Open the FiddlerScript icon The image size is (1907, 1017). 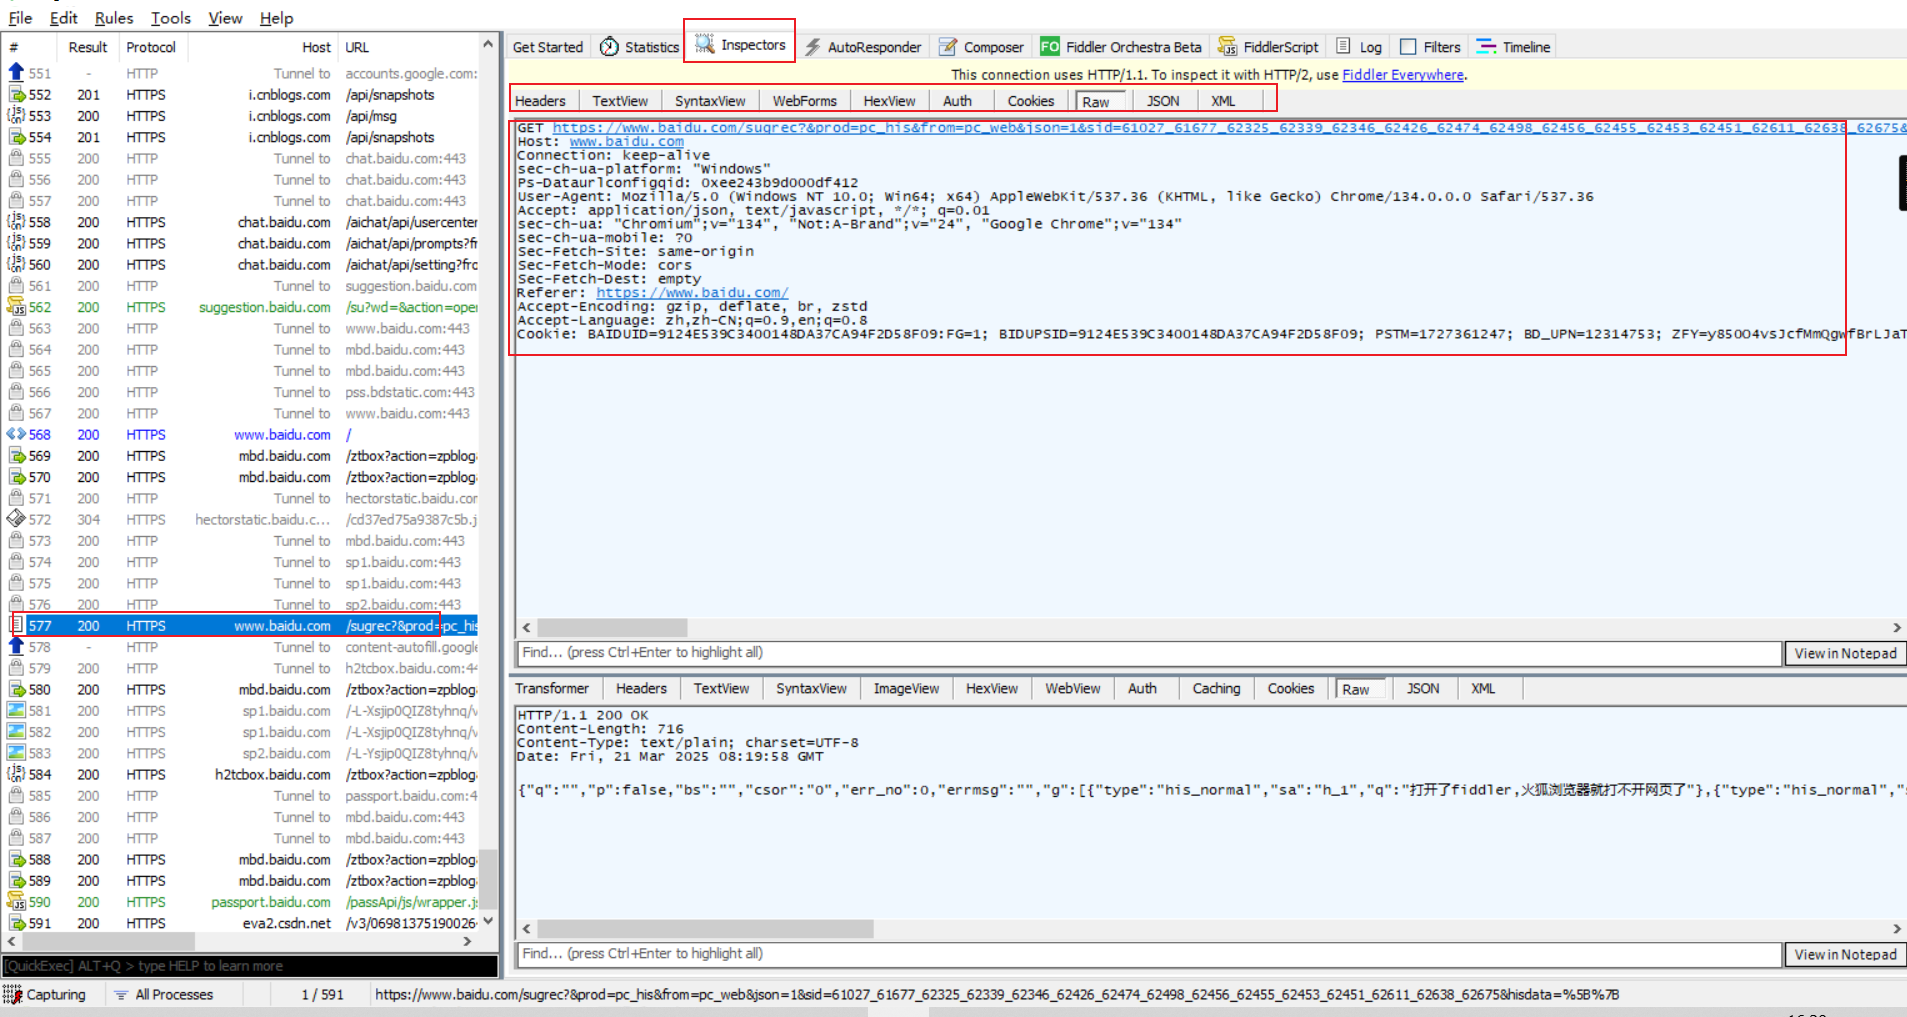click(x=1227, y=47)
